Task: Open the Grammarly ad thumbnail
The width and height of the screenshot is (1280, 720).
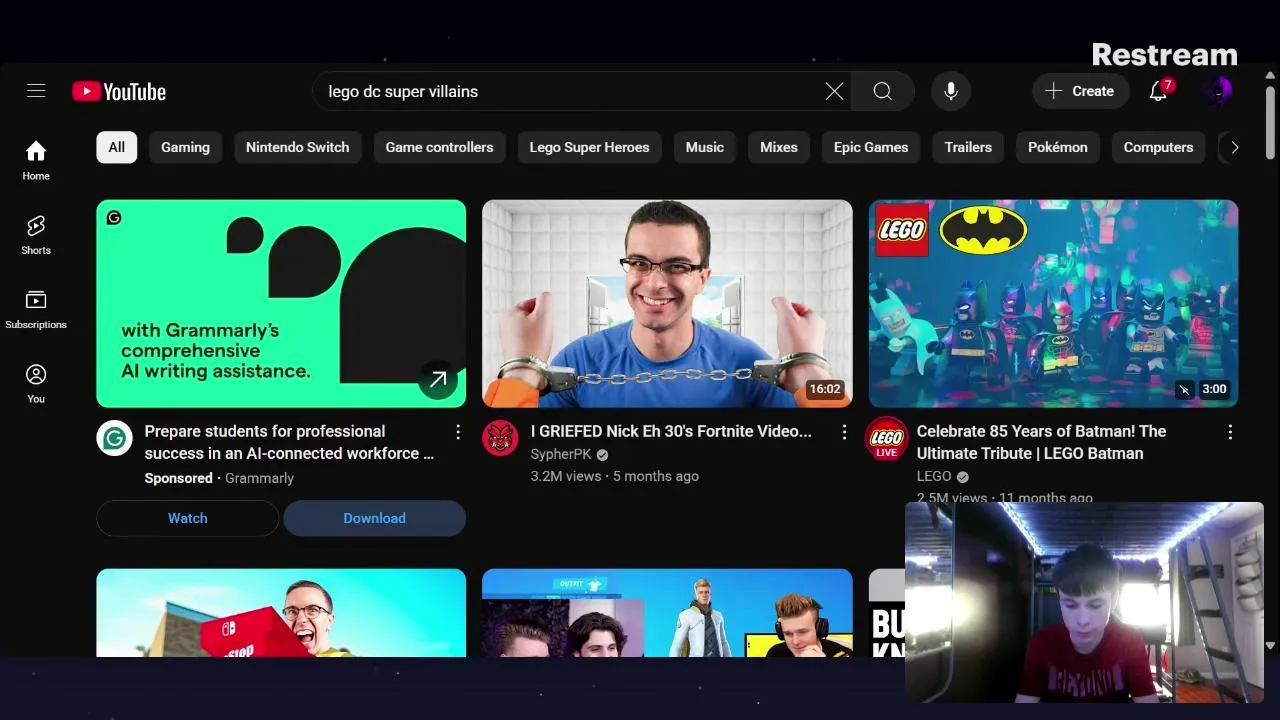Action: coord(281,303)
